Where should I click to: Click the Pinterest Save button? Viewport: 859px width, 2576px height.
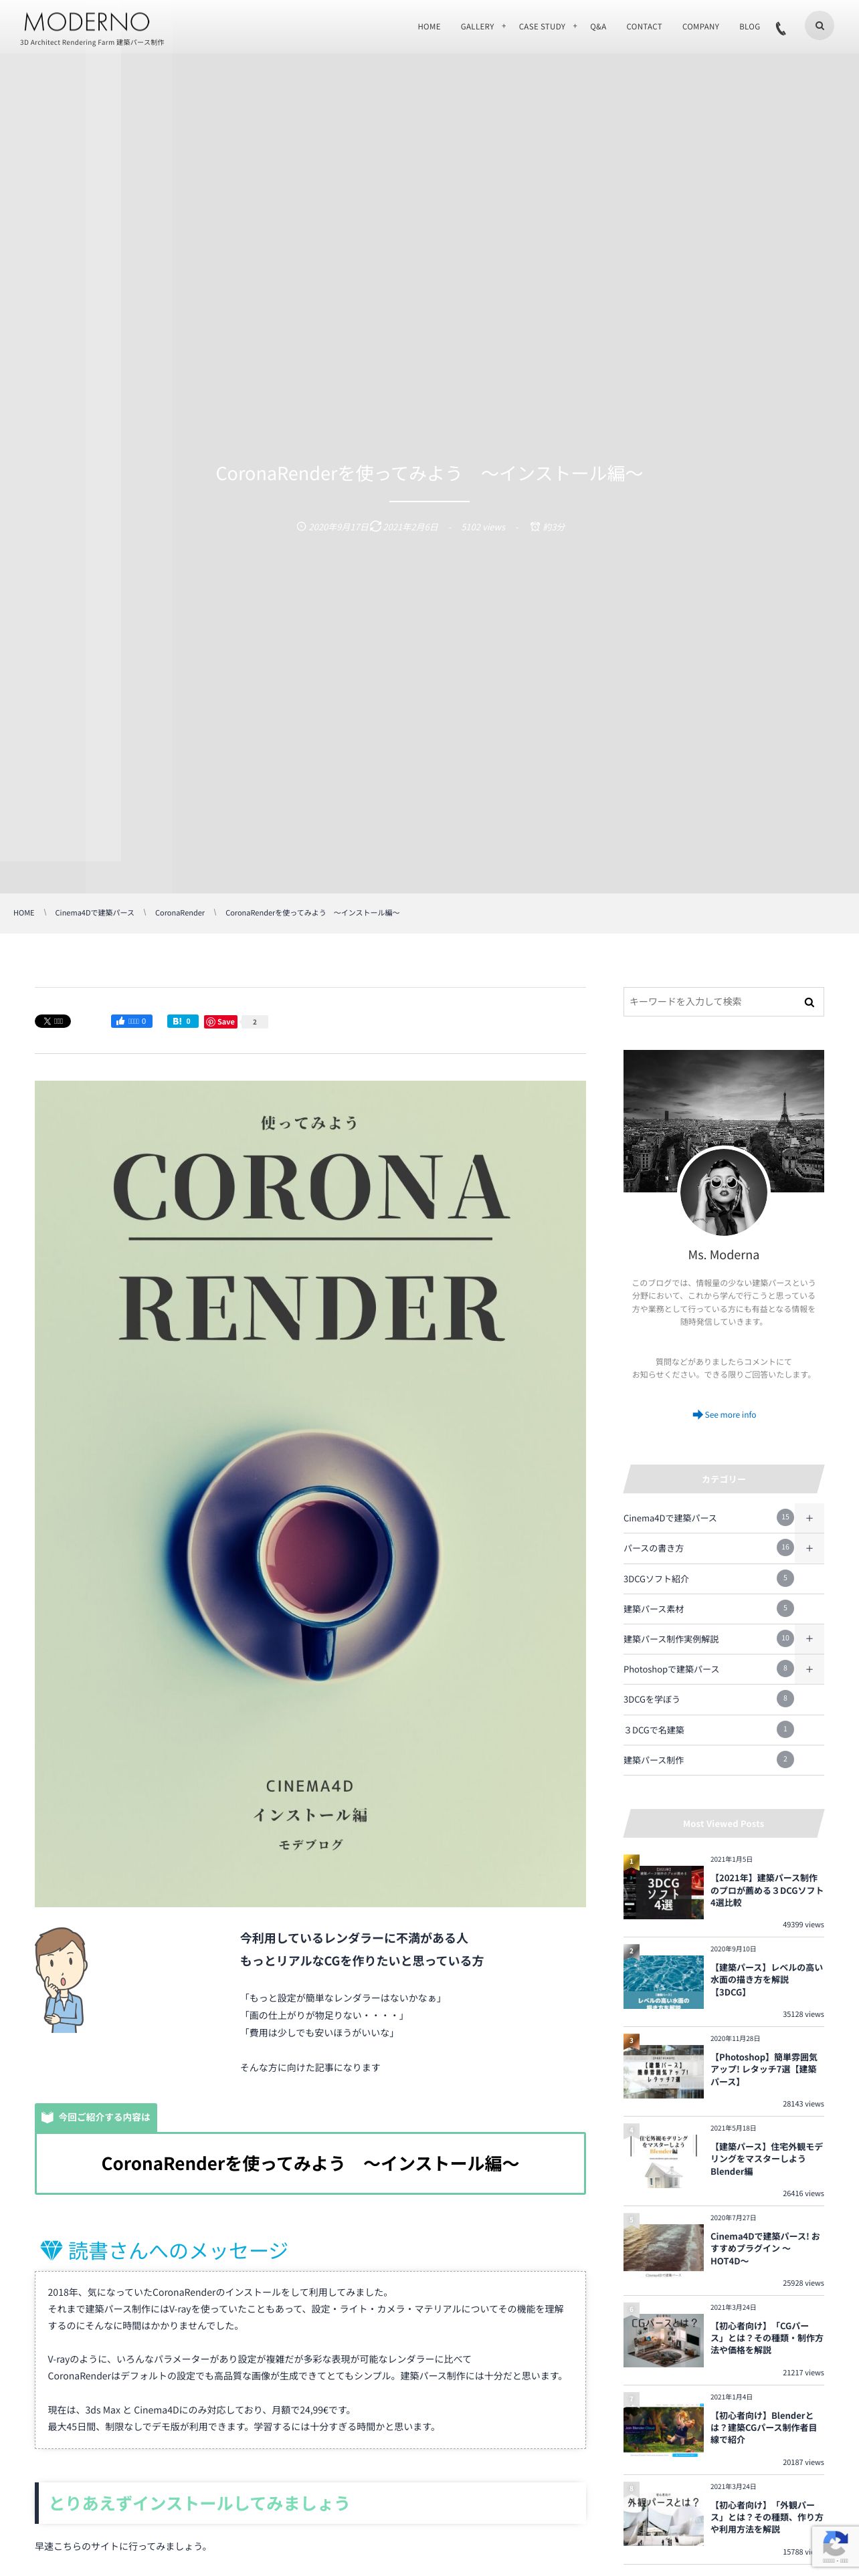click(x=221, y=1021)
